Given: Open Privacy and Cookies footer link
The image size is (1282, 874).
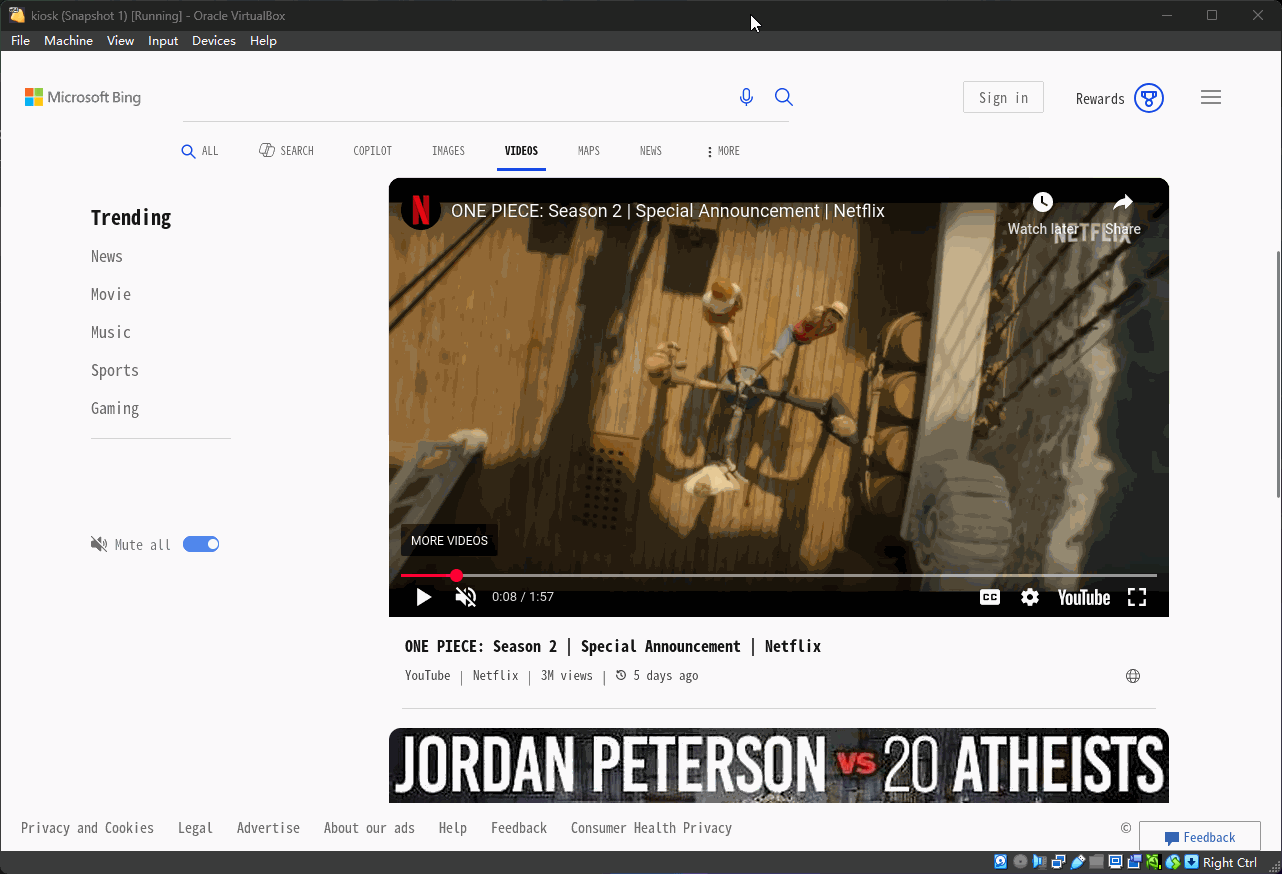Looking at the screenshot, I should 87,828.
